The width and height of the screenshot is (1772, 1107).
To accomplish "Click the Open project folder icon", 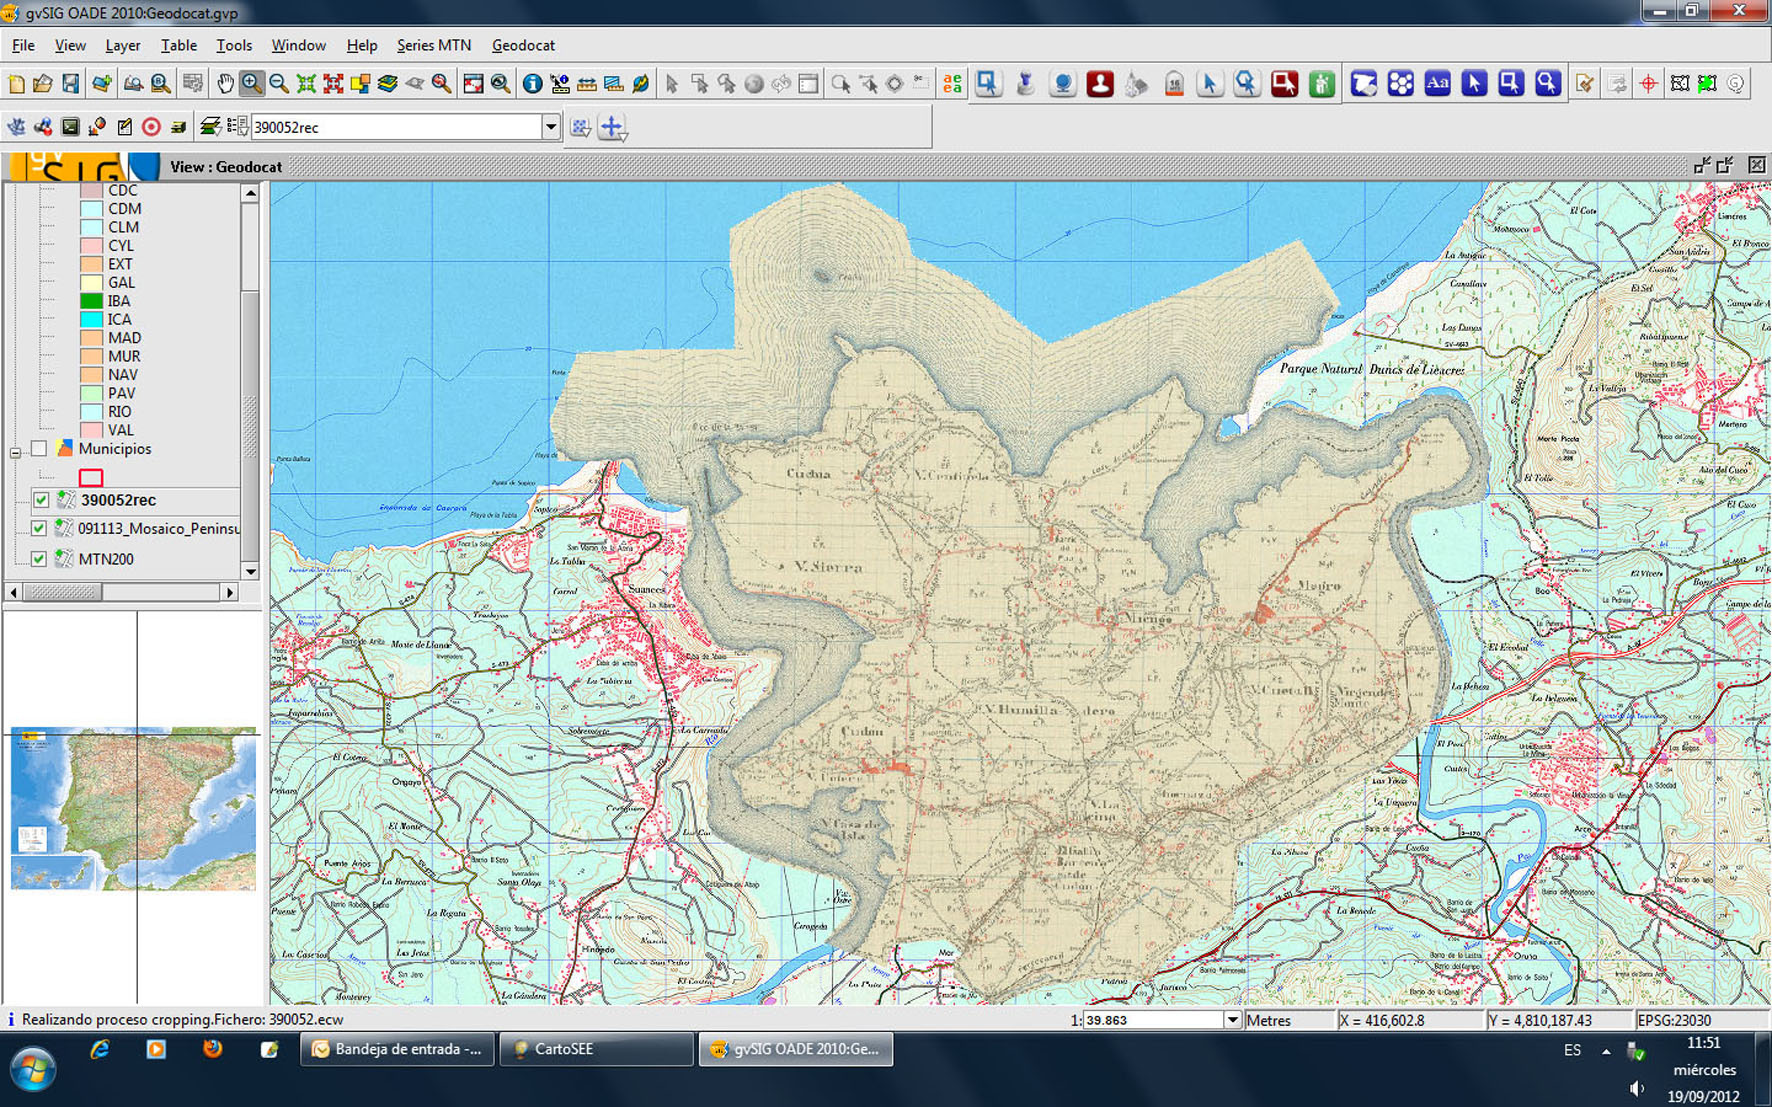I will point(43,84).
